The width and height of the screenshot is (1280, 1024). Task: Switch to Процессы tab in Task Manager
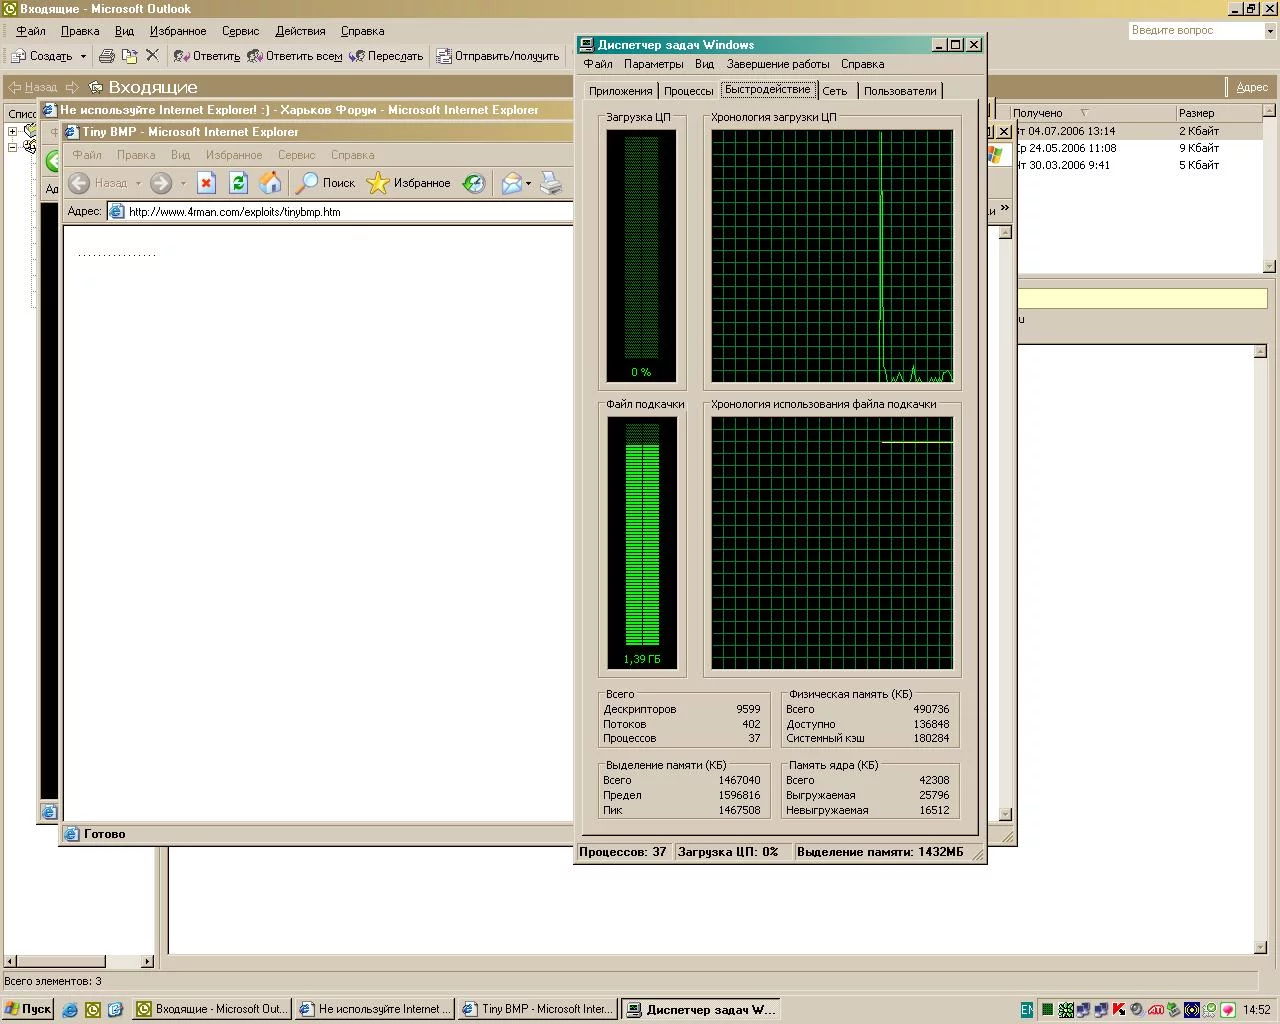689,91
